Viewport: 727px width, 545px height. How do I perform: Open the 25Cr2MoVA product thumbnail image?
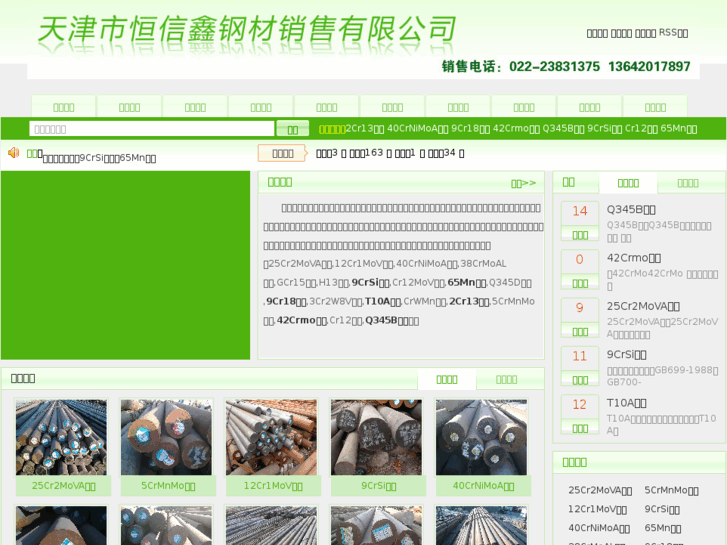pos(61,437)
